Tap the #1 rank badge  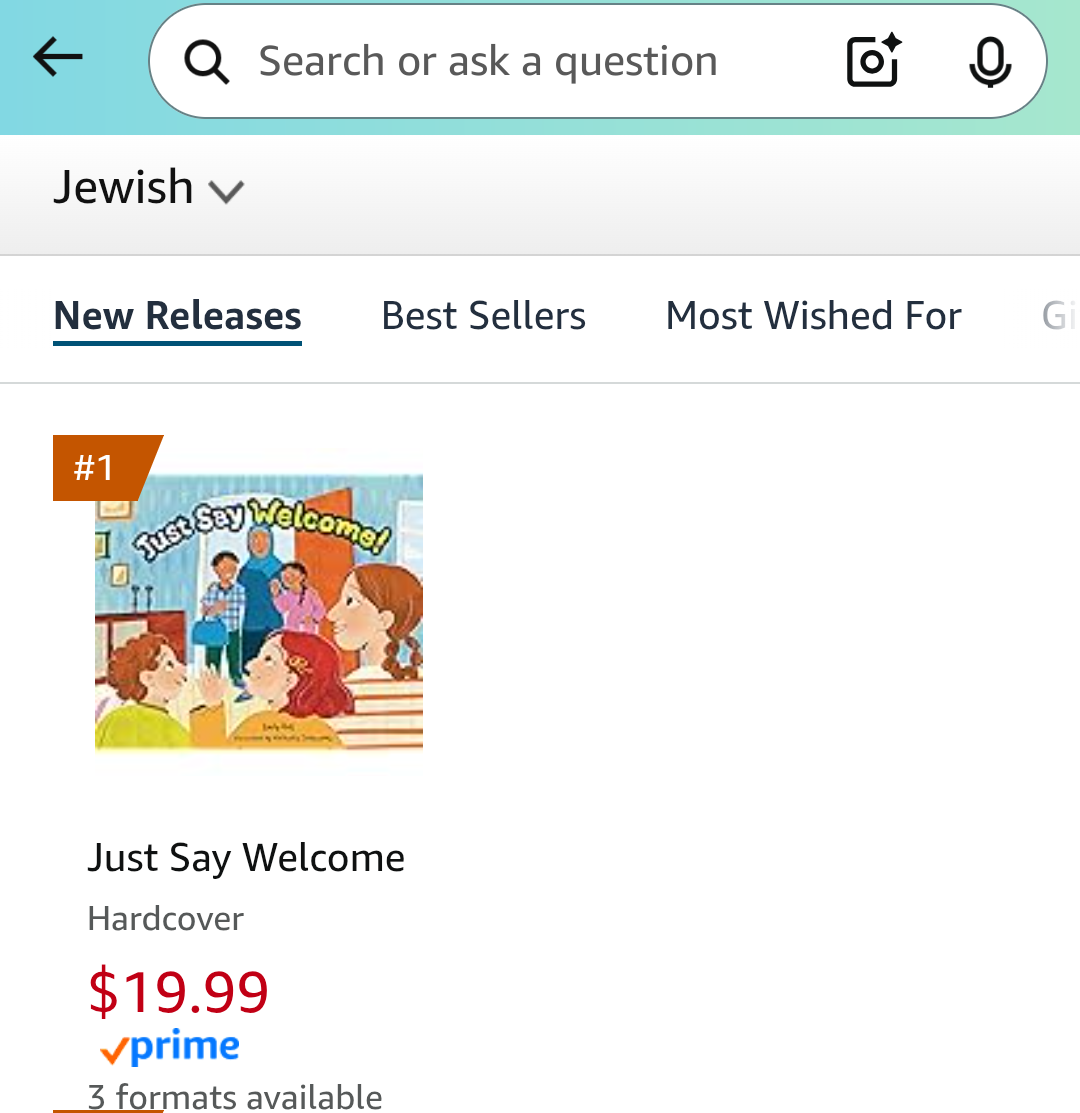(96, 467)
